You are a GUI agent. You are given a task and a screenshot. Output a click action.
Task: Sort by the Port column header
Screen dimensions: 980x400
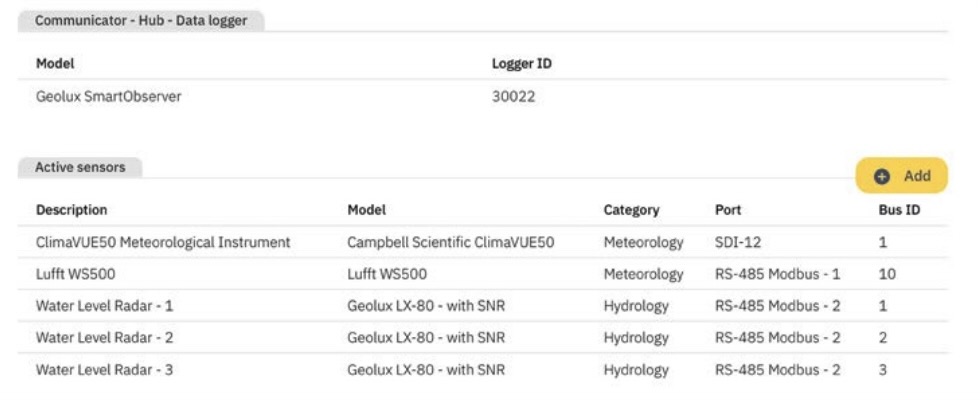tap(728, 210)
